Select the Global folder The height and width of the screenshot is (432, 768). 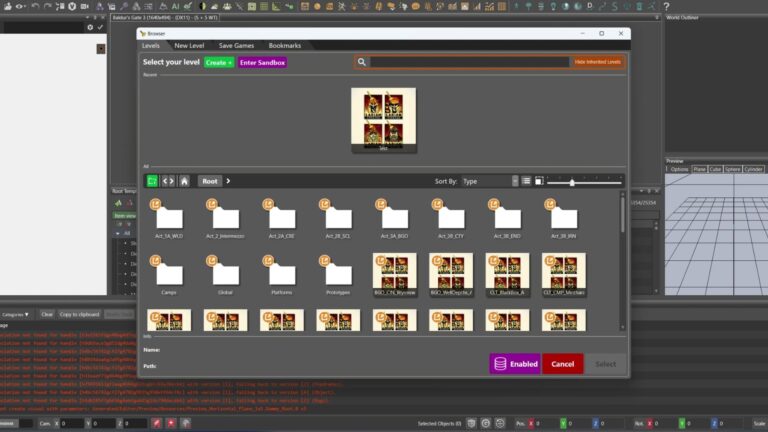(x=225, y=275)
